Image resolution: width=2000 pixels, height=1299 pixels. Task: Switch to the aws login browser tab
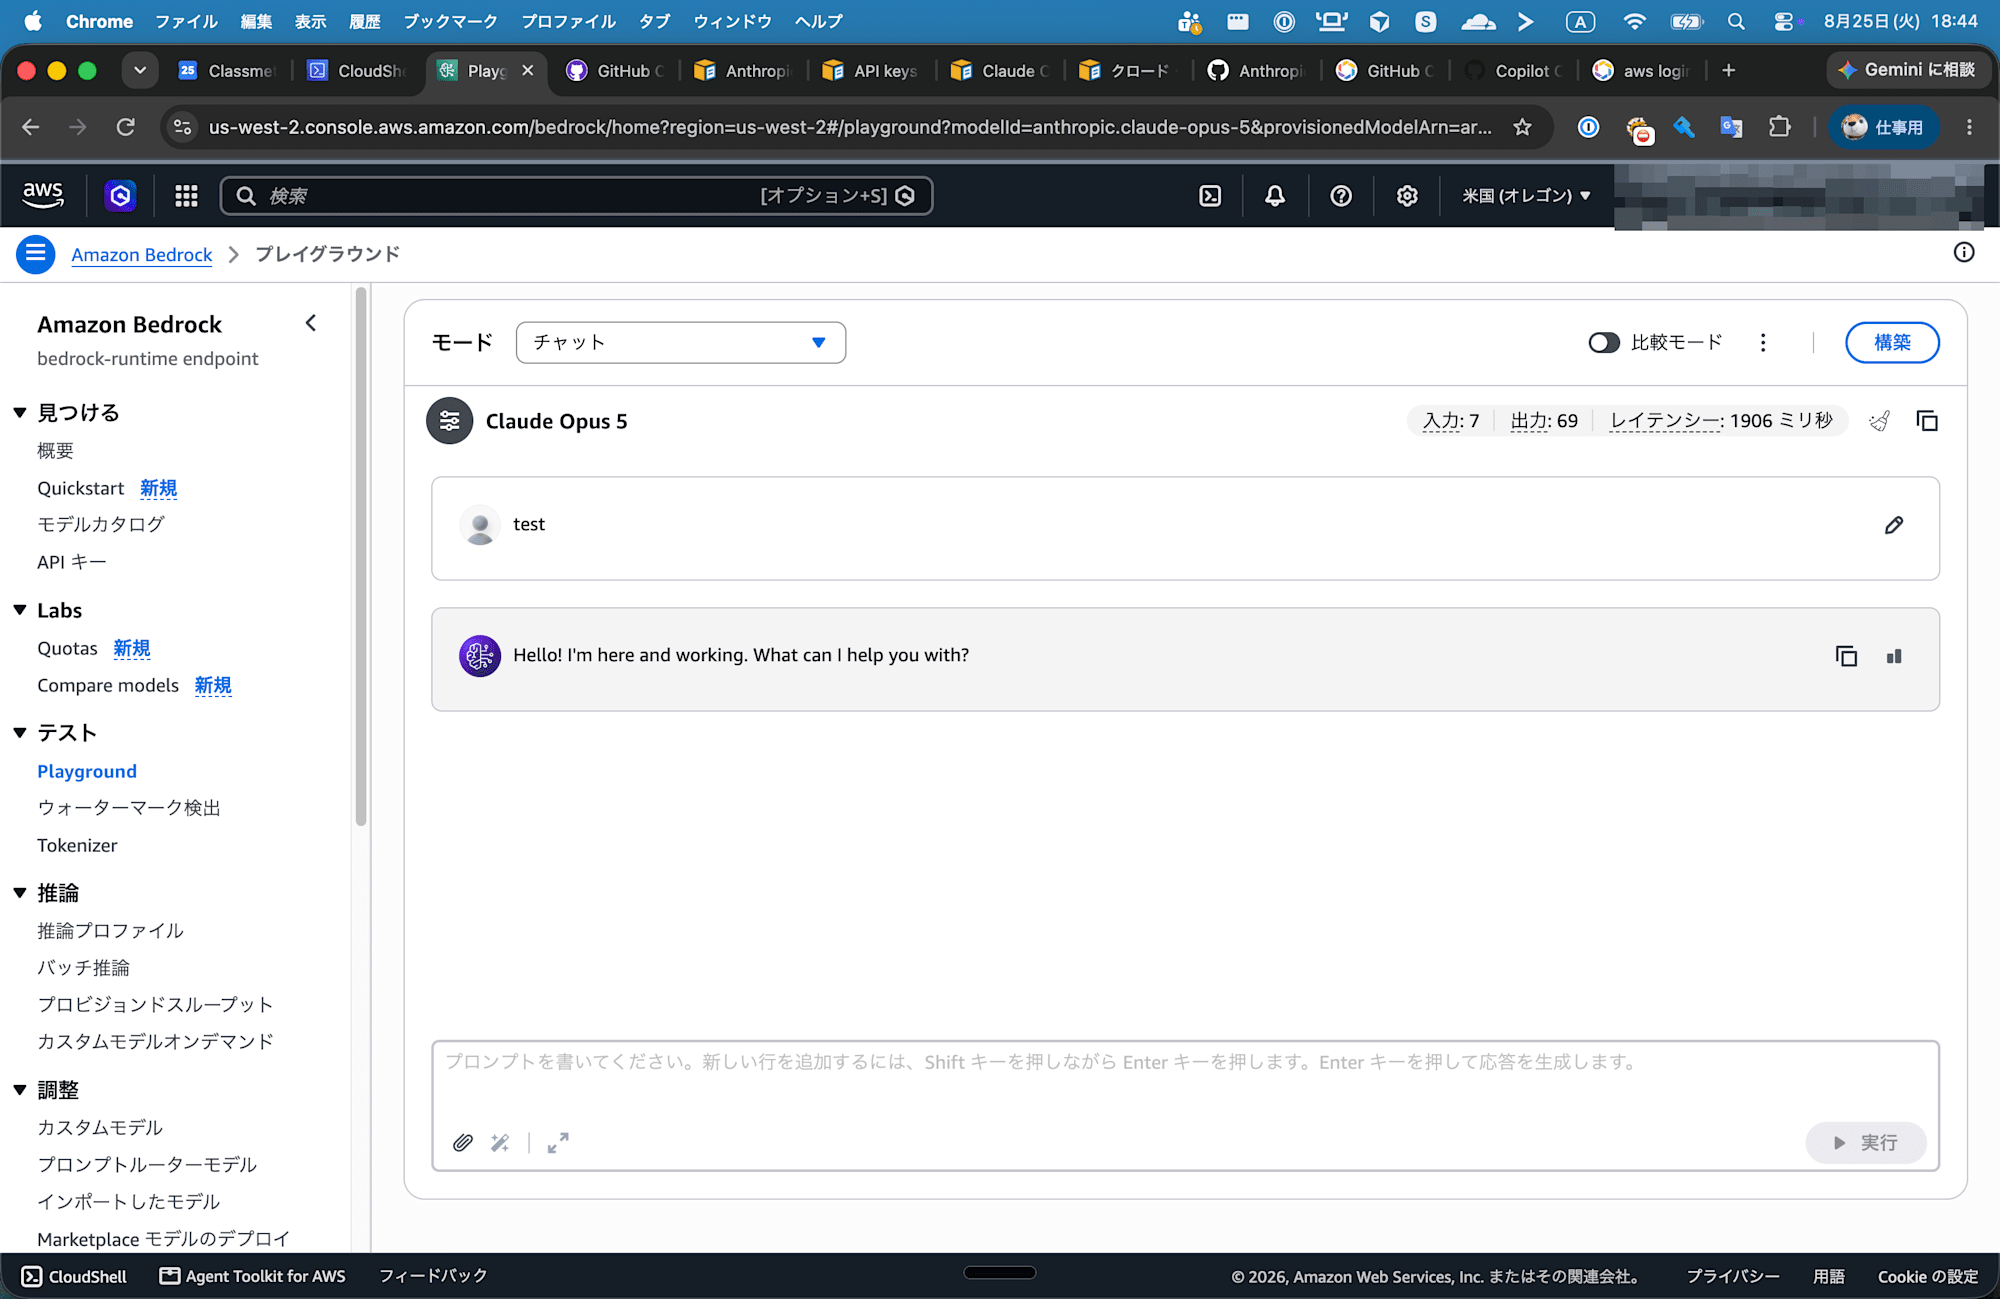1642,71
